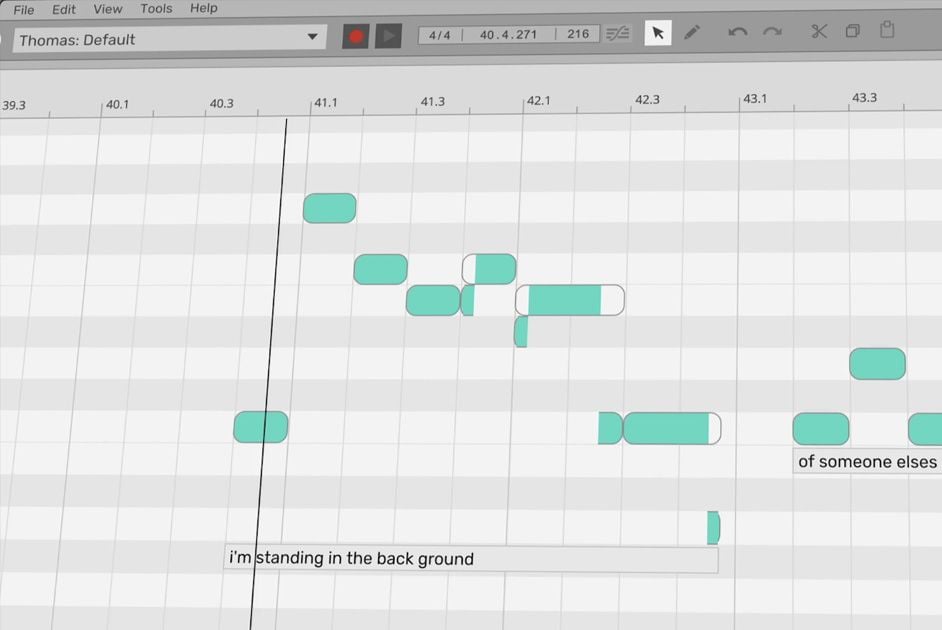942x630 pixels.
Task: Click the scissors Cut icon
Action: pyautogui.click(x=818, y=31)
